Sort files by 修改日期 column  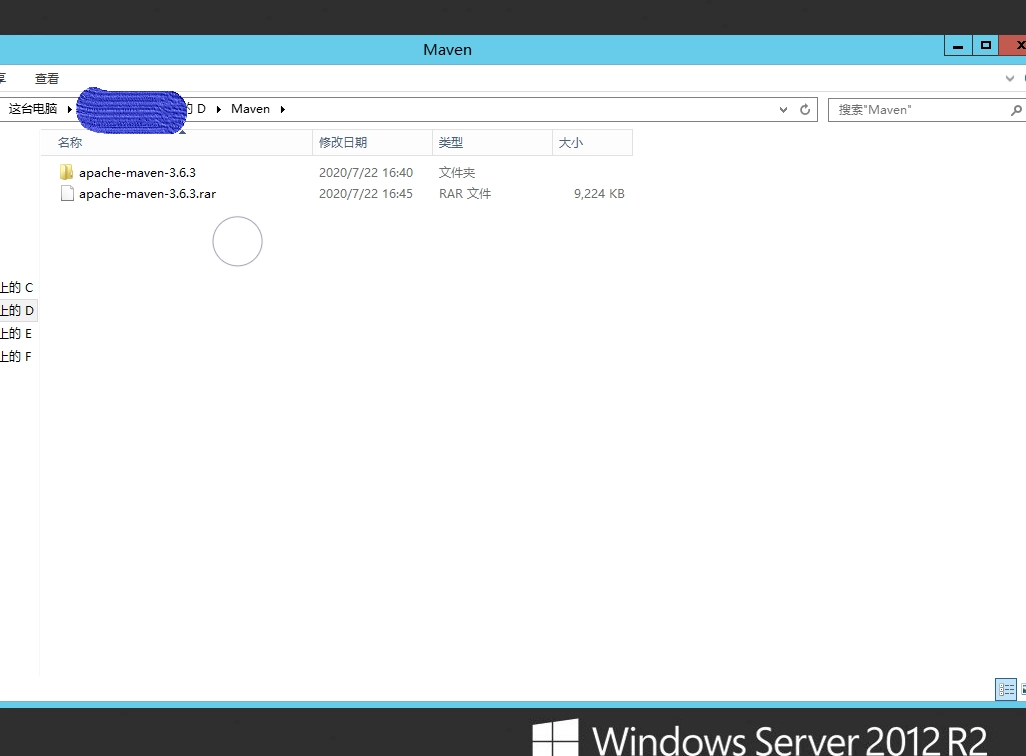tap(343, 143)
